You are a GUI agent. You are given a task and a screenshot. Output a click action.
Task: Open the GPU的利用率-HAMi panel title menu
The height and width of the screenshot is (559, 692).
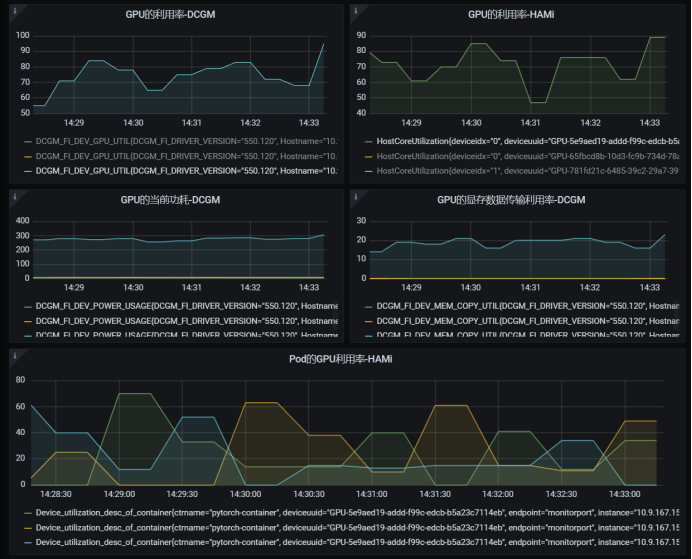pyautogui.click(x=512, y=15)
